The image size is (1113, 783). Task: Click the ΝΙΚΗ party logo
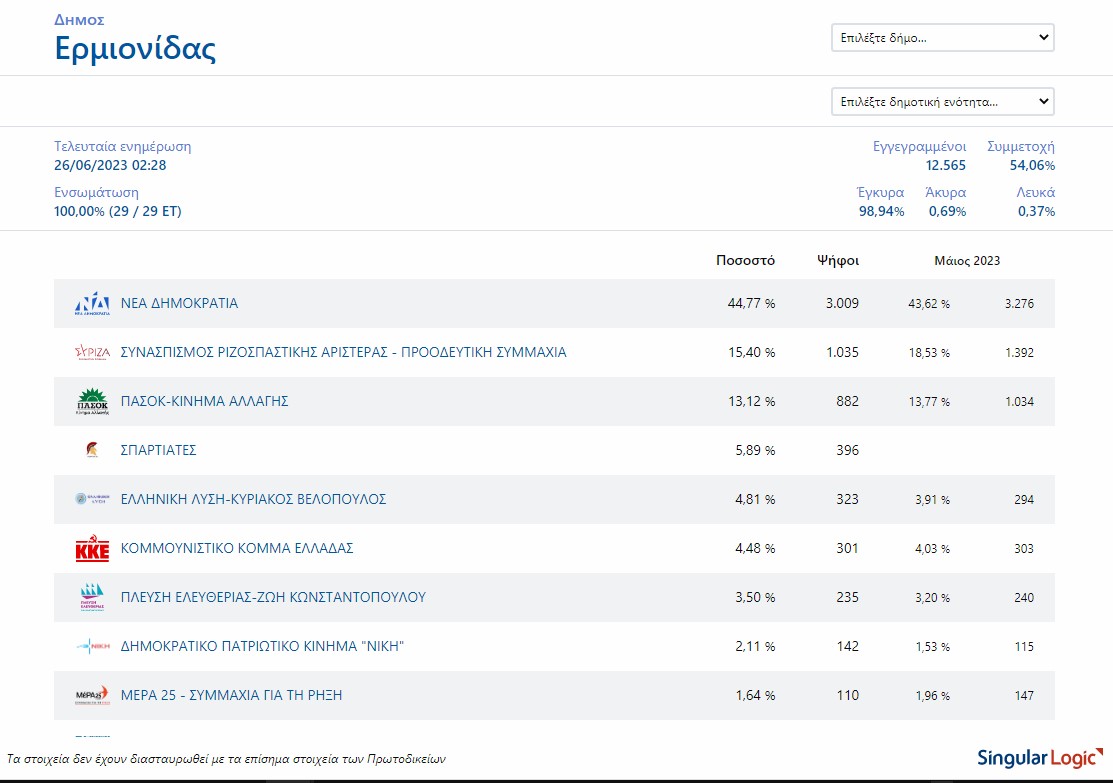point(92,647)
